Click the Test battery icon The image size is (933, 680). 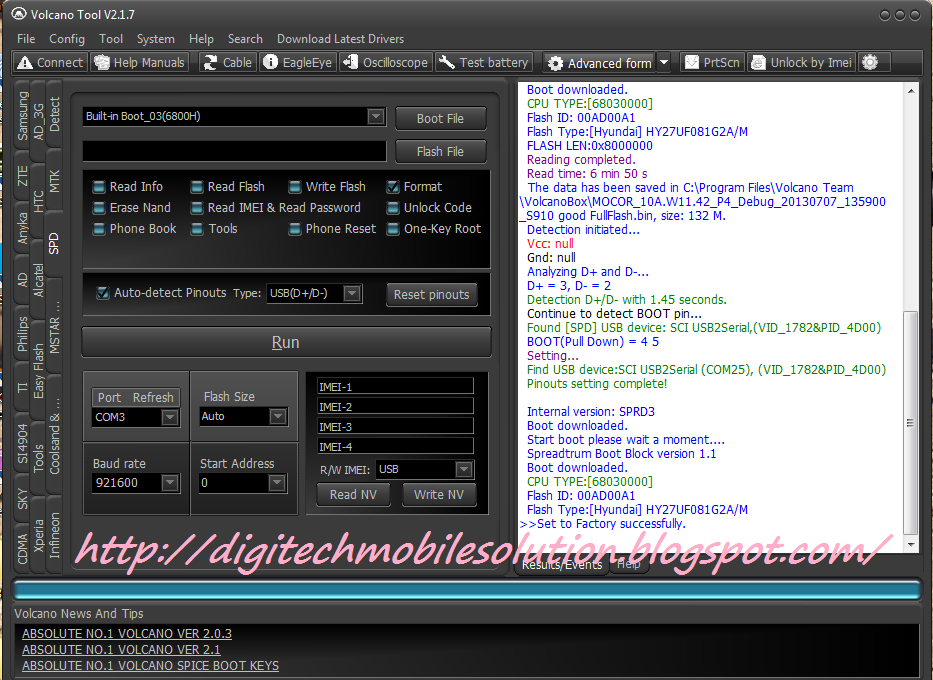pyautogui.click(x=483, y=61)
